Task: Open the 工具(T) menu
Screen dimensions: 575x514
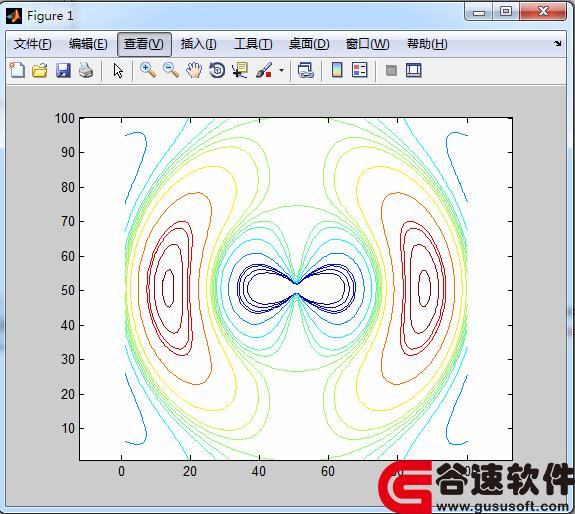Action: pos(253,44)
